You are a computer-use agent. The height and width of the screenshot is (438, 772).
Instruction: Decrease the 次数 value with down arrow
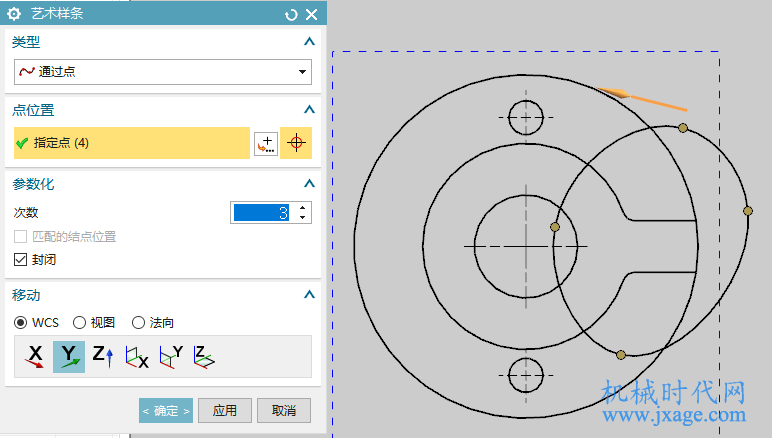coord(303,218)
